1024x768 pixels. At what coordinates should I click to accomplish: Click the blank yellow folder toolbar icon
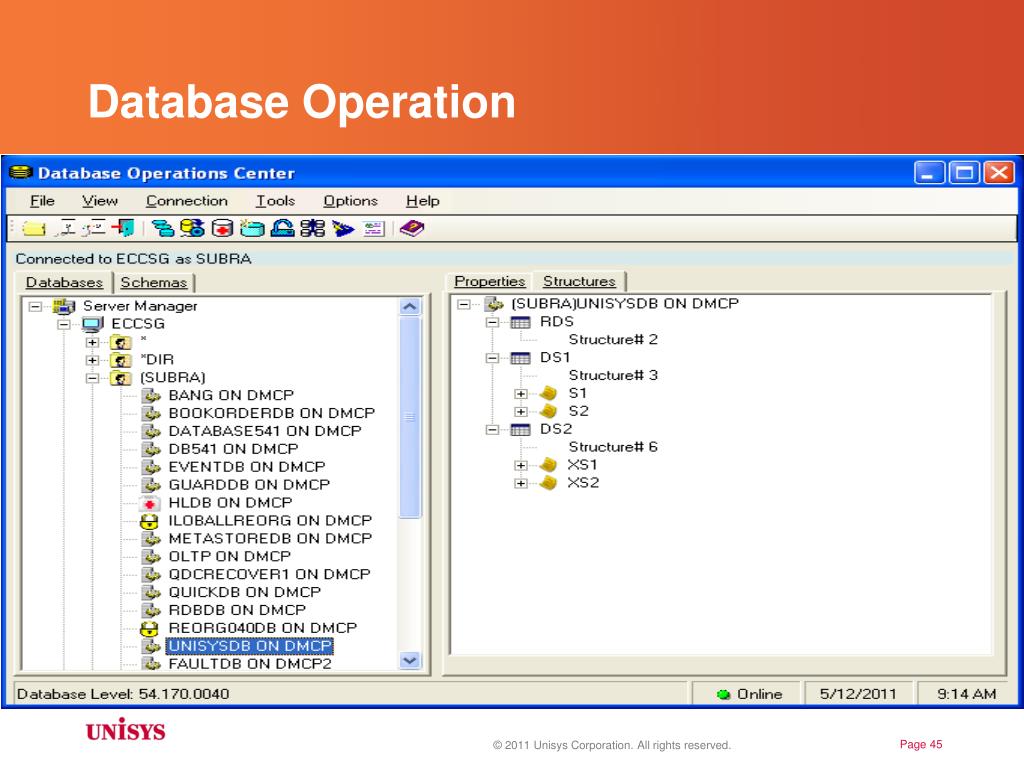click(33, 229)
